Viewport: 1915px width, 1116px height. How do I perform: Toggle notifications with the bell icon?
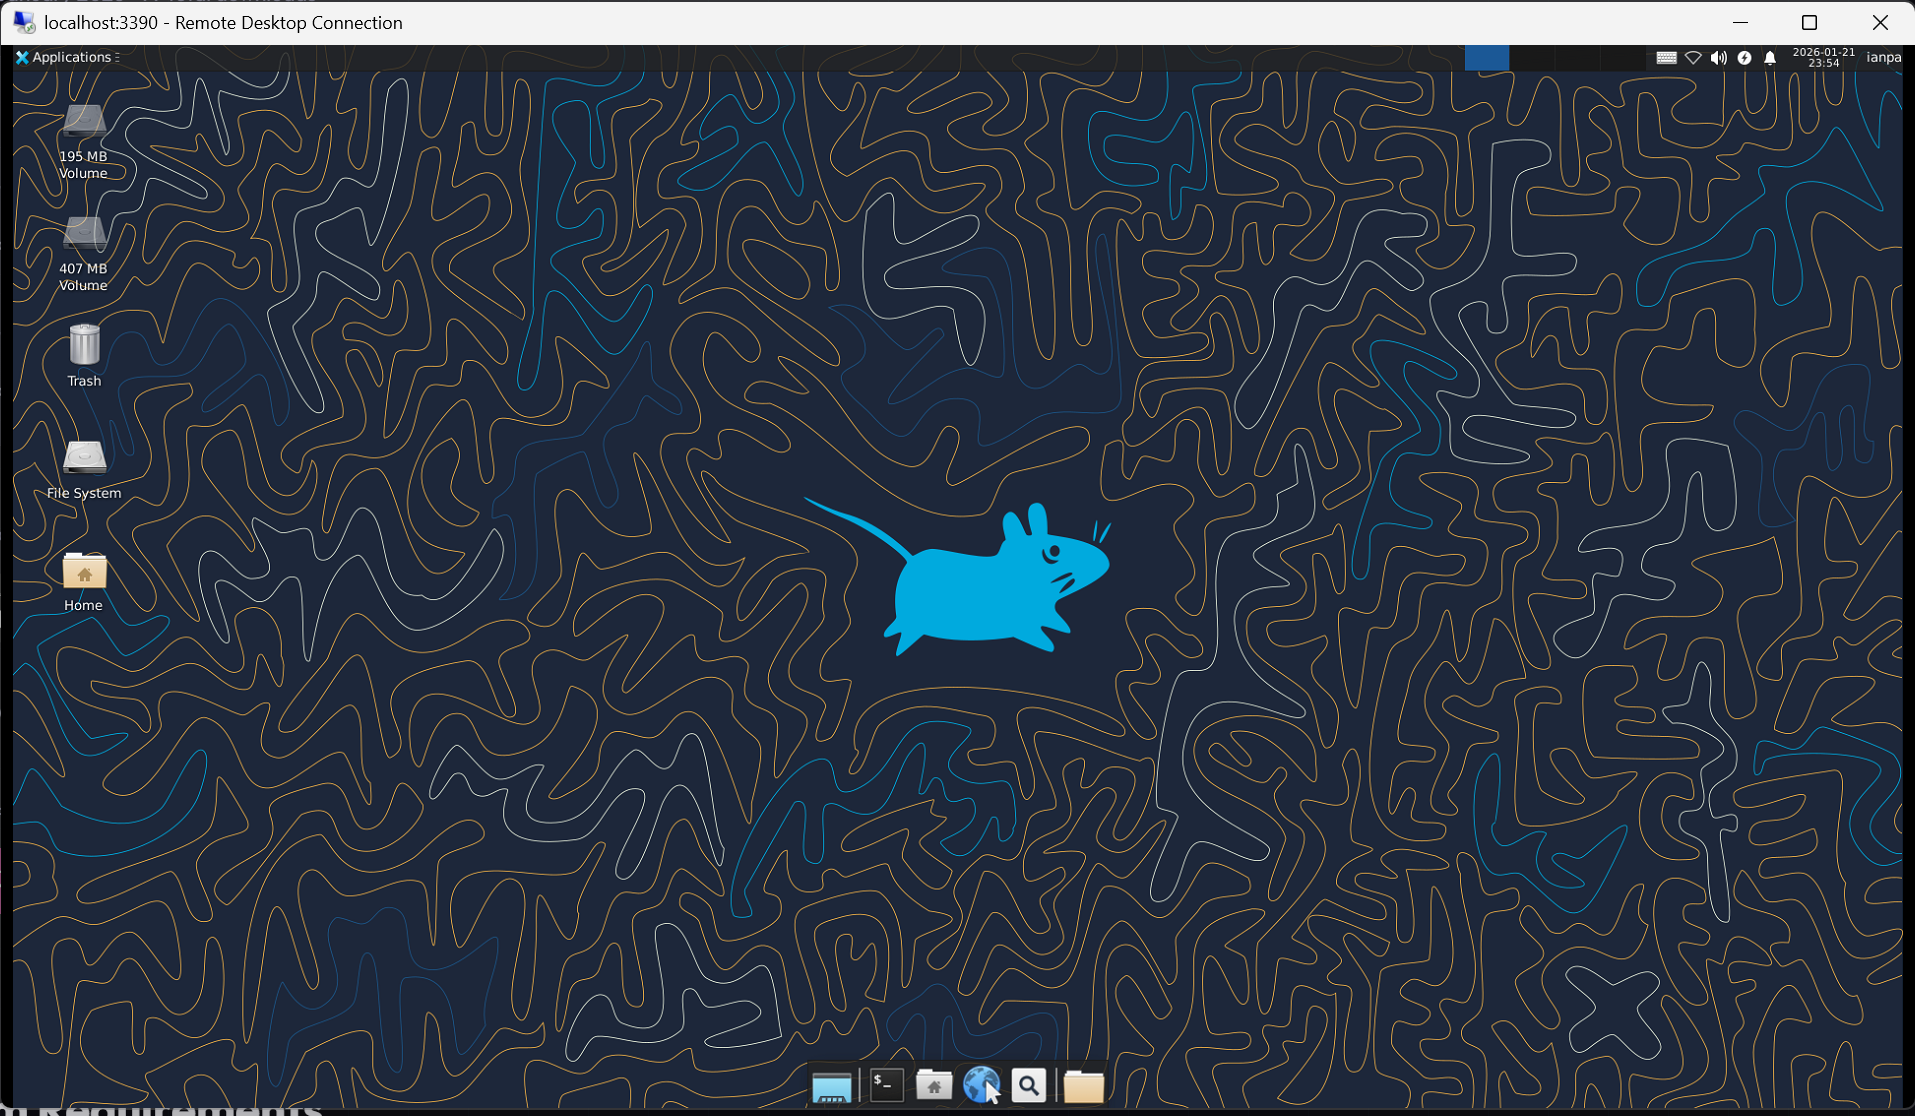click(x=1770, y=57)
